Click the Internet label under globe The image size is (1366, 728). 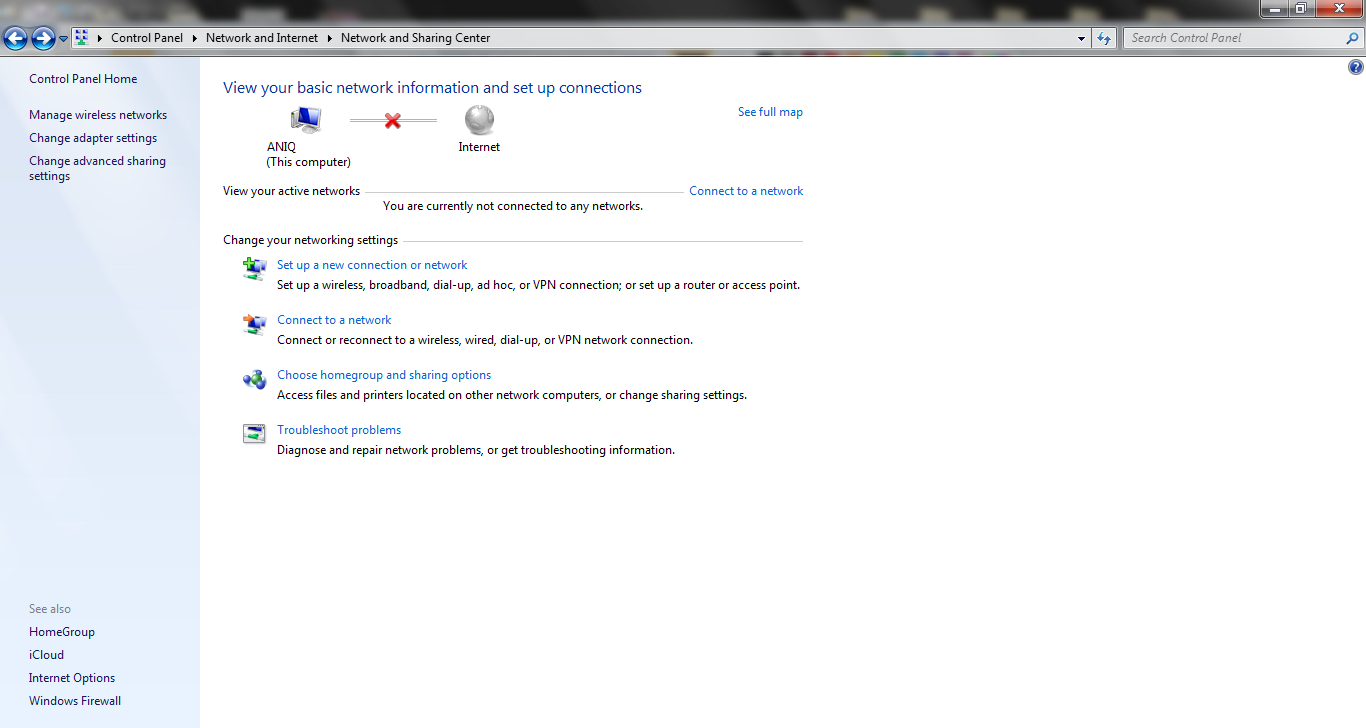point(479,147)
